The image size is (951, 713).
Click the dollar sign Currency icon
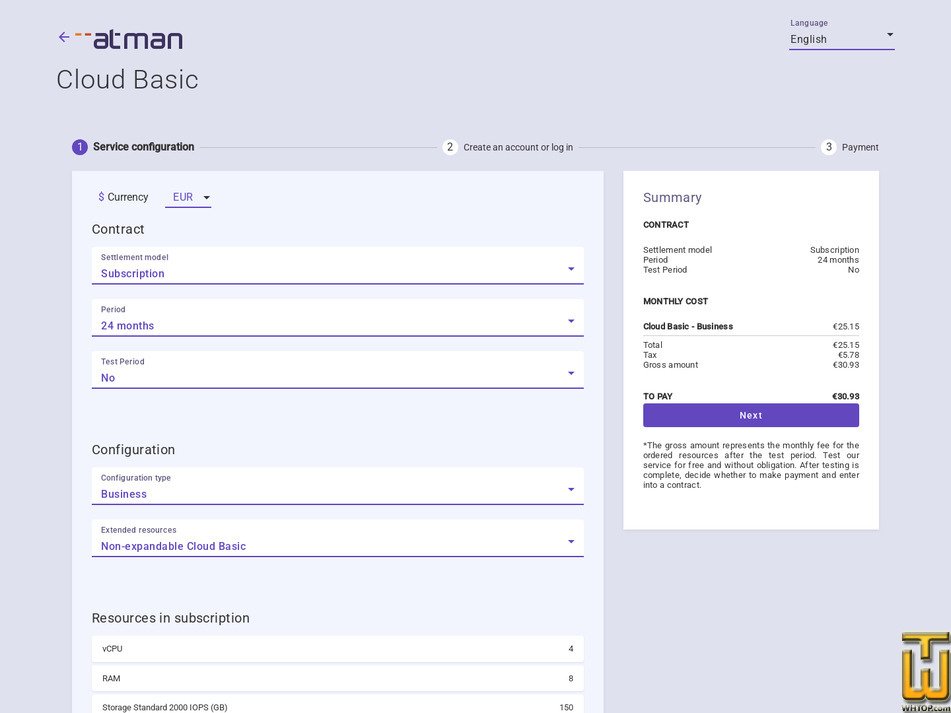[101, 197]
